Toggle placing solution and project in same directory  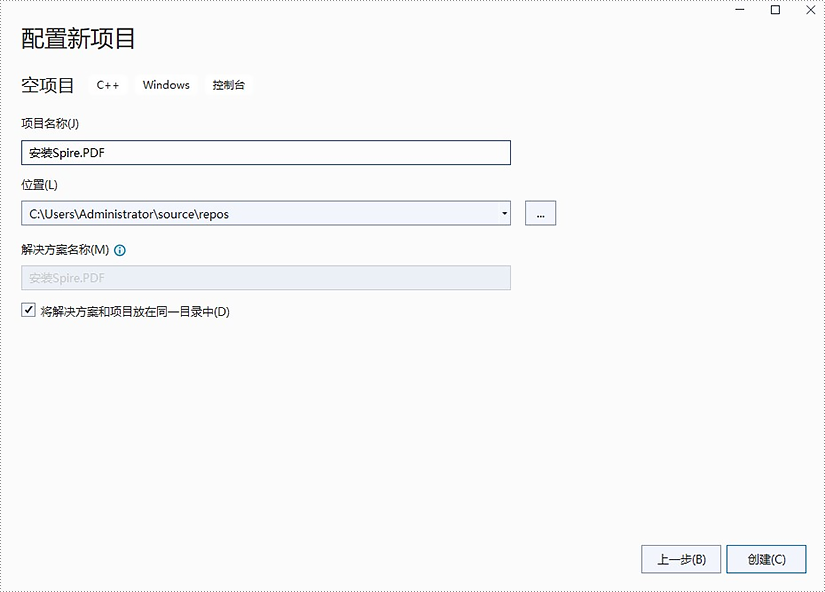pyautogui.click(x=28, y=310)
